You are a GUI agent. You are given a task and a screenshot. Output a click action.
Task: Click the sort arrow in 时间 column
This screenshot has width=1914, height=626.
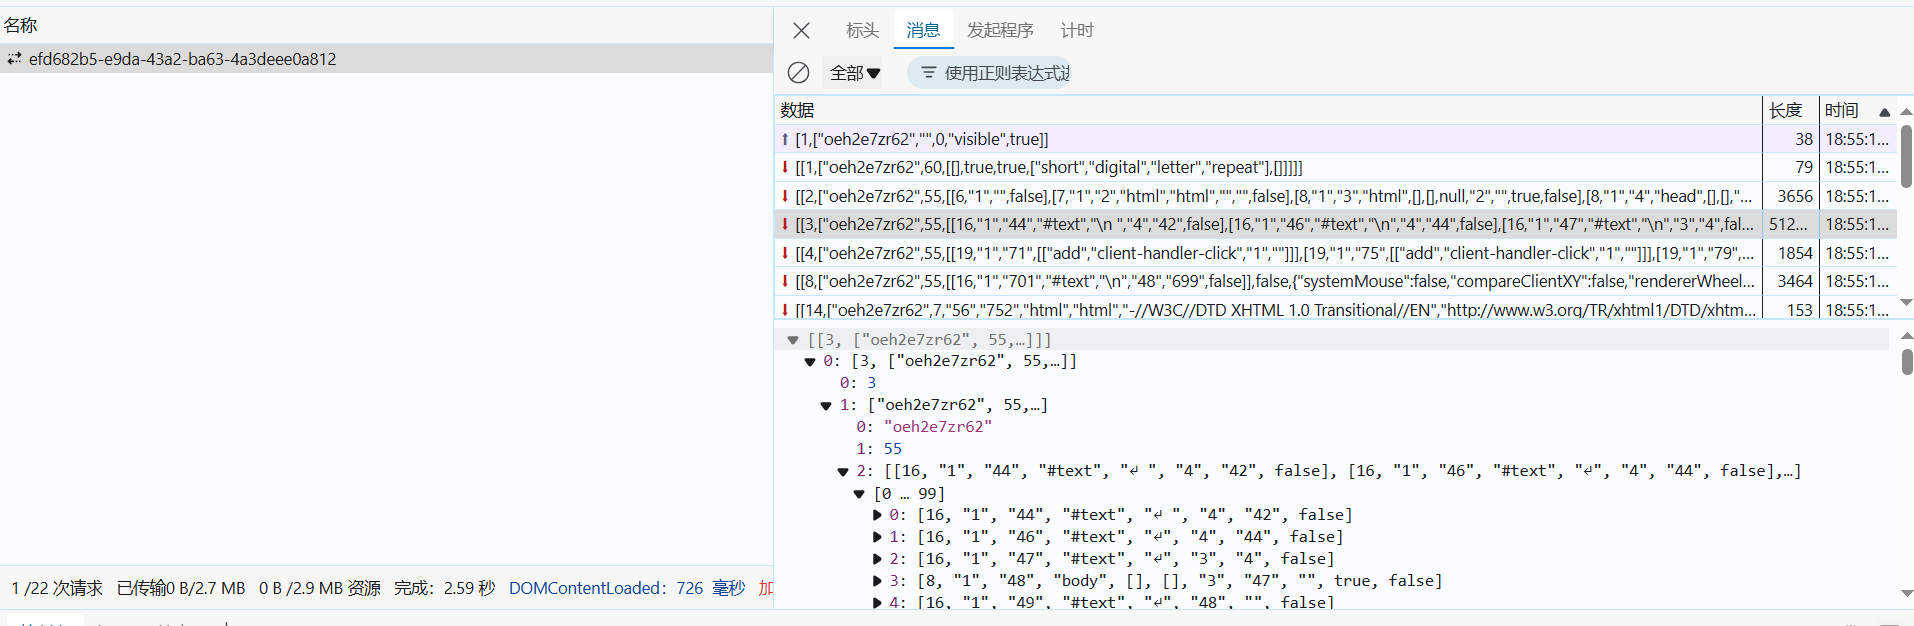tap(1884, 112)
